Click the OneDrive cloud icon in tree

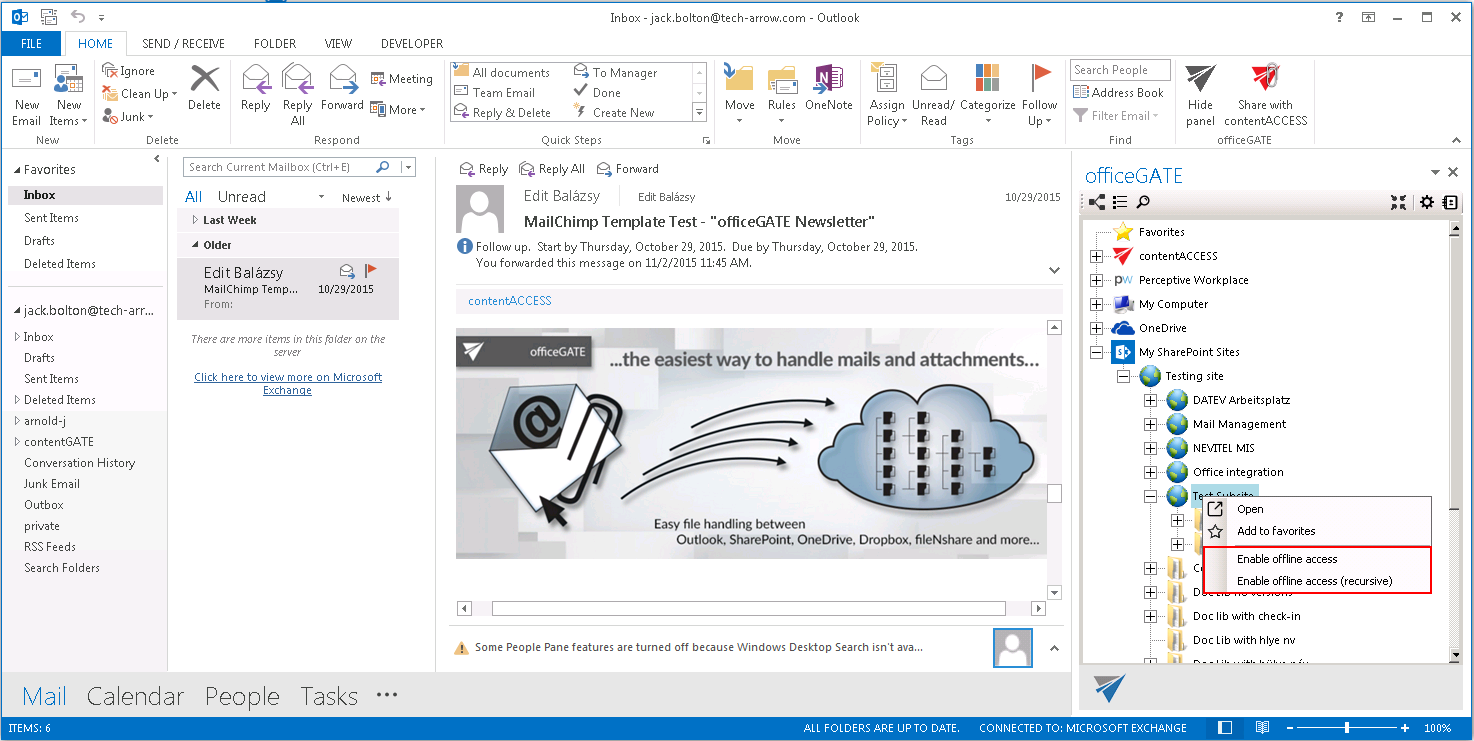pyautogui.click(x=1123, y=328)
